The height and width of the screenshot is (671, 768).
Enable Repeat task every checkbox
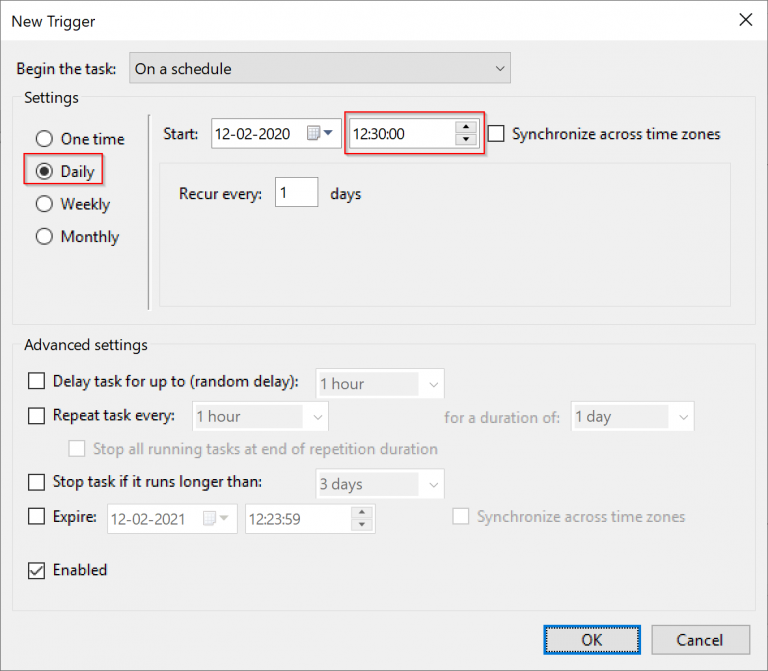pyautogui.click(x=36, y=415)
